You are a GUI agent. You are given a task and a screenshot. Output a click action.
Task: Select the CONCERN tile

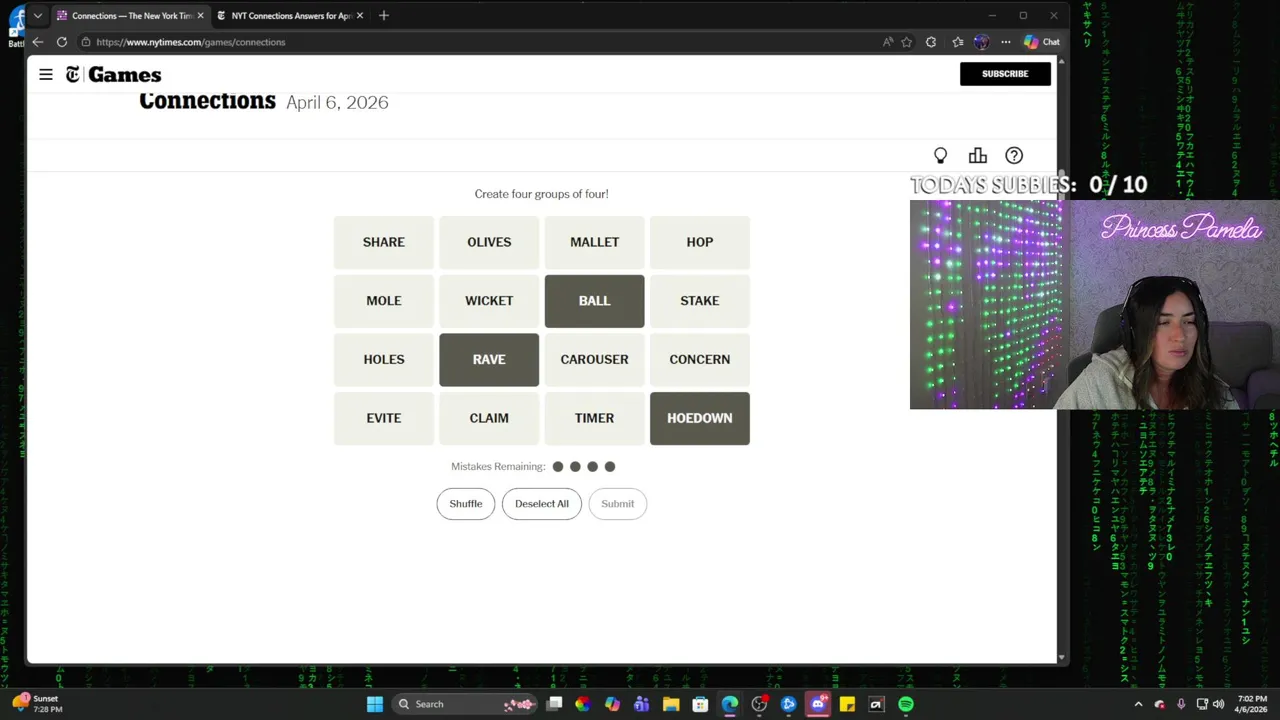point(700,360)
